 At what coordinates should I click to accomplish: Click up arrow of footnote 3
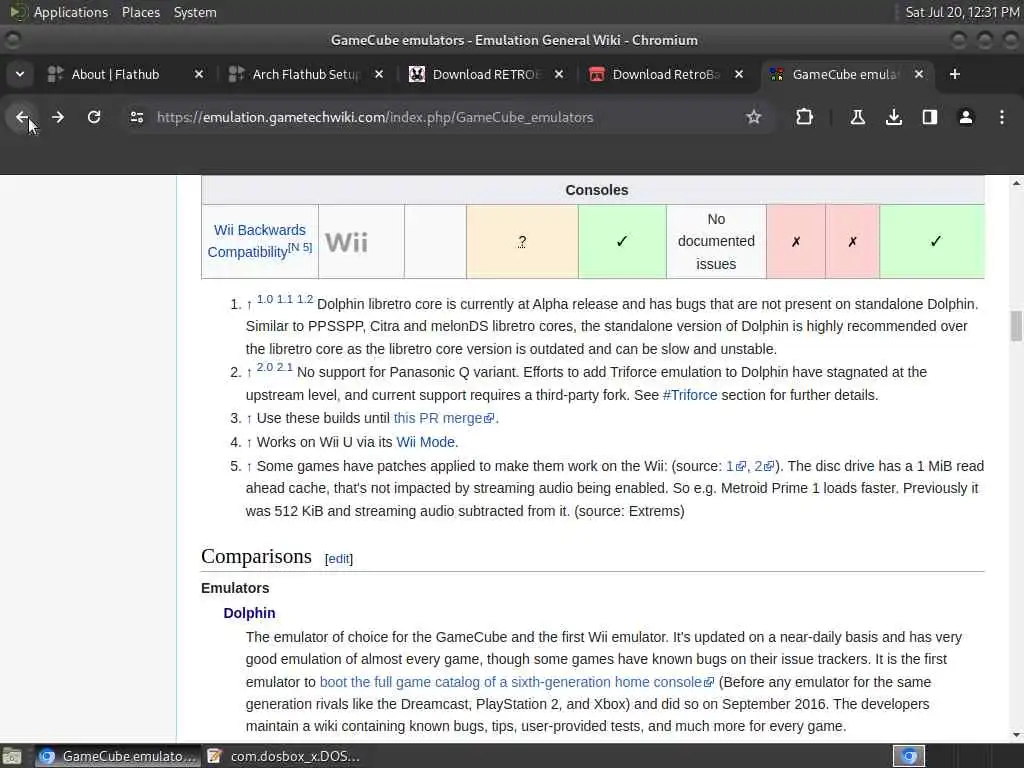coord(249,418)
